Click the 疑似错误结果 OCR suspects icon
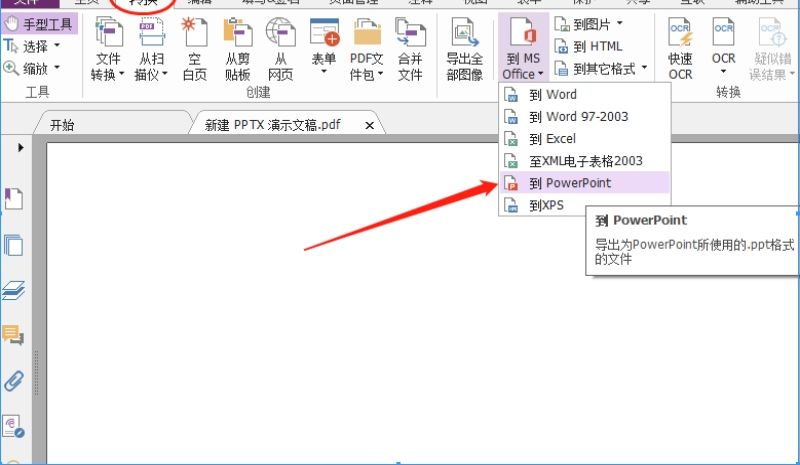 771,34
